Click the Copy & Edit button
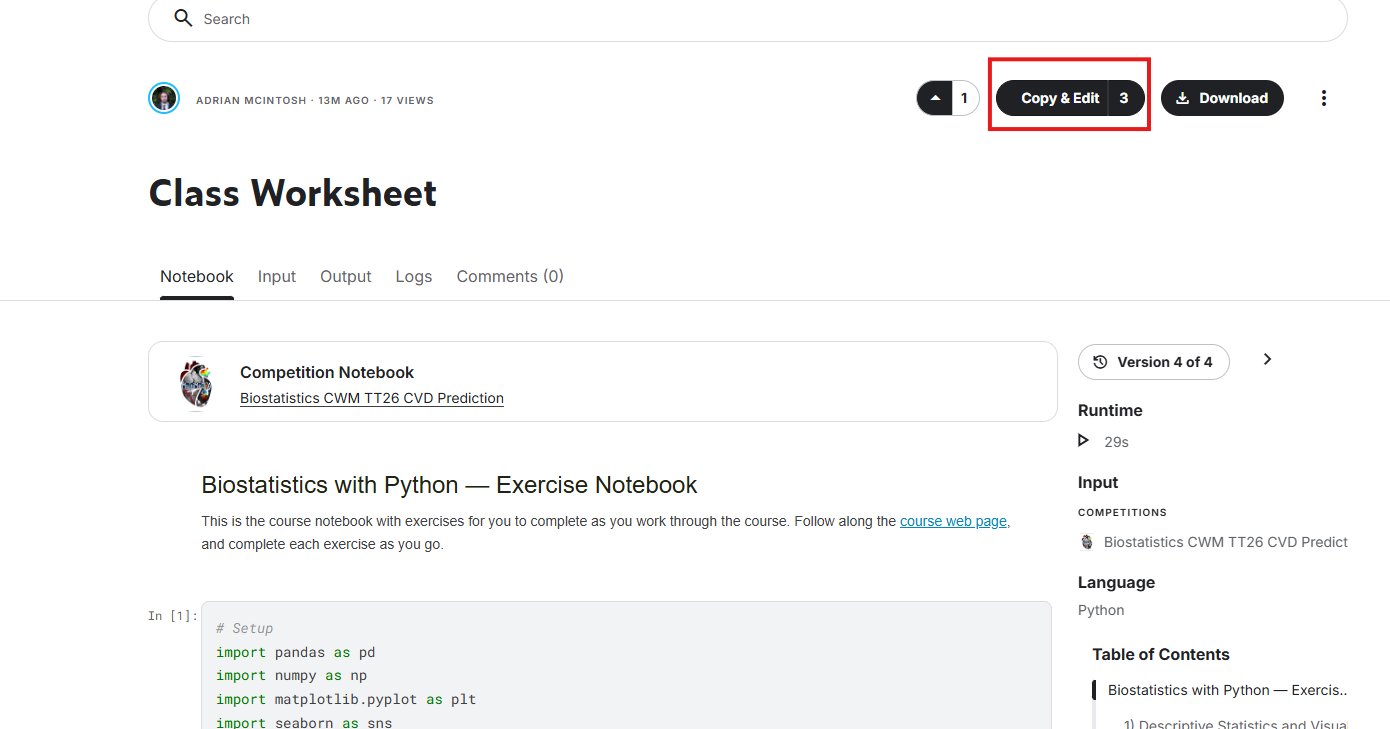The image size is (1390, 729). pyautogui.click(x=1052, y=98)
